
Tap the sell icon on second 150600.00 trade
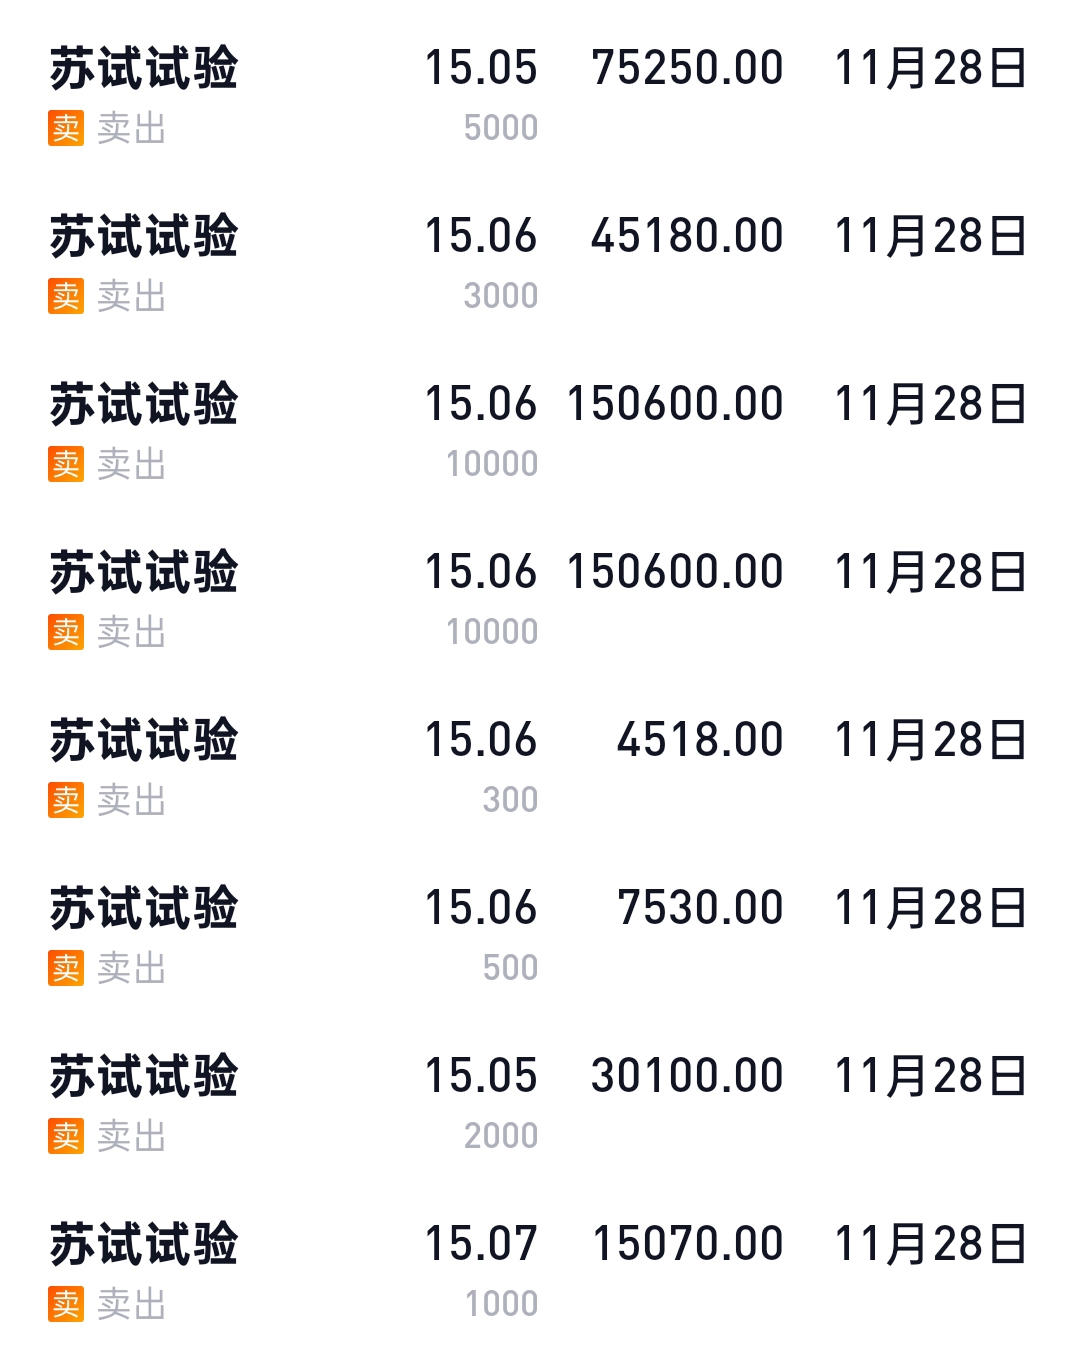(66, 632)
